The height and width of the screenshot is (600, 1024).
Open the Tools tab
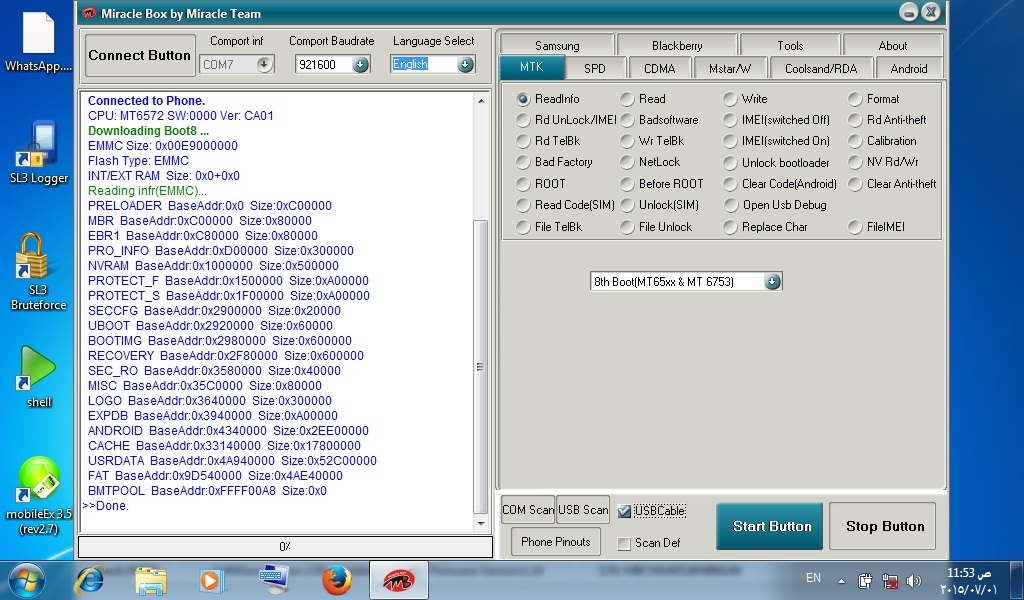point(790,46)
